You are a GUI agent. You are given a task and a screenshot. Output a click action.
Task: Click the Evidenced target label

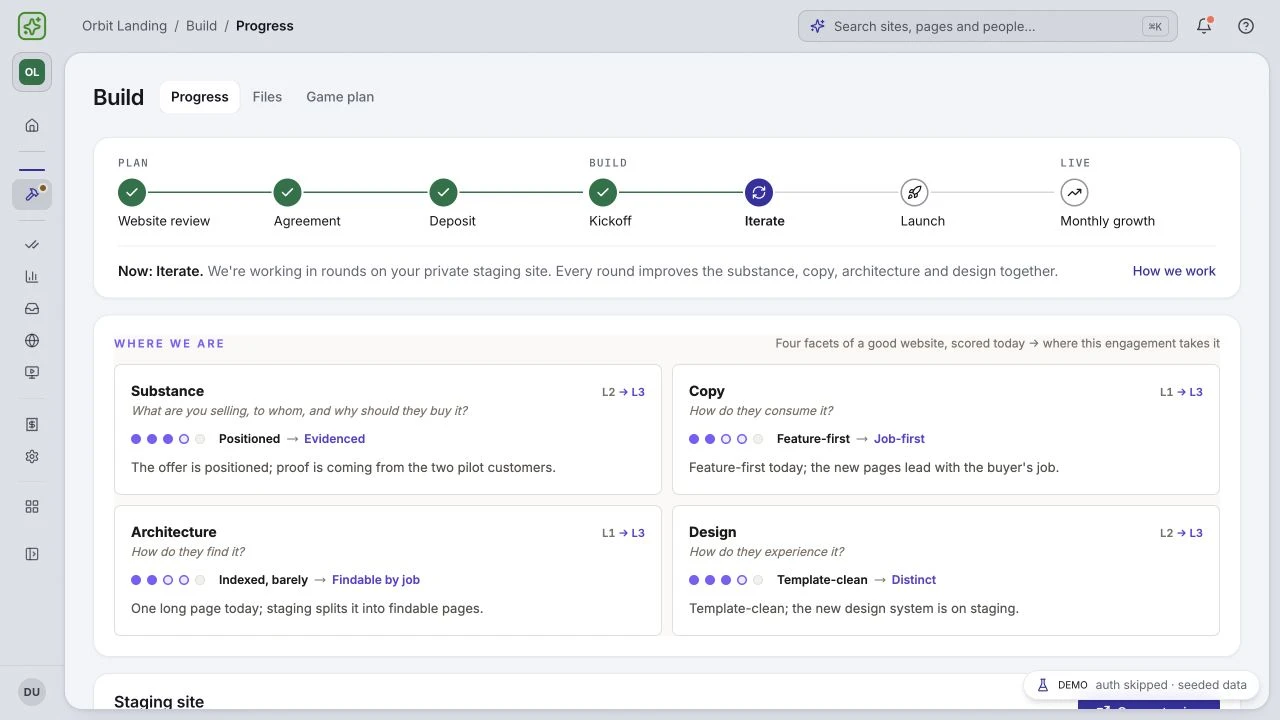click(x=334, y=439)
